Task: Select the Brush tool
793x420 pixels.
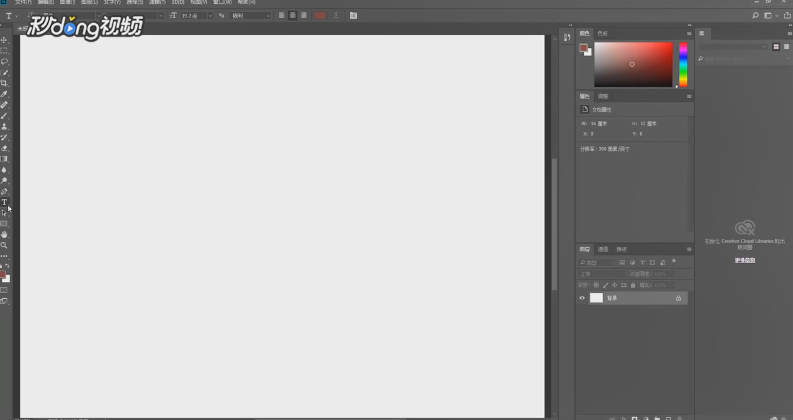Action: tap(4, 116)
